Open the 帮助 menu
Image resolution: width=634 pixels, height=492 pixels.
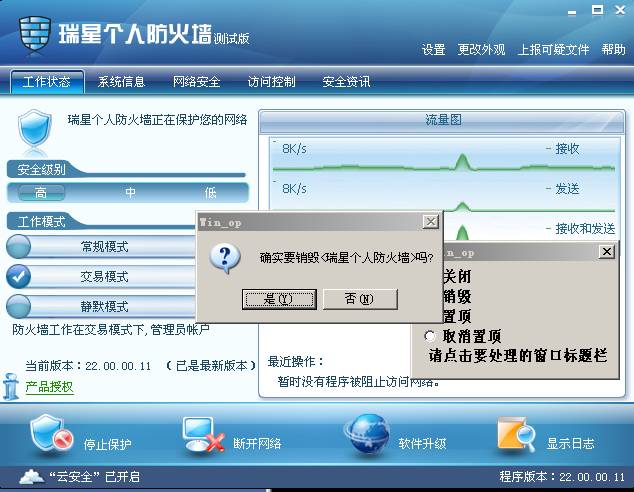613,50
